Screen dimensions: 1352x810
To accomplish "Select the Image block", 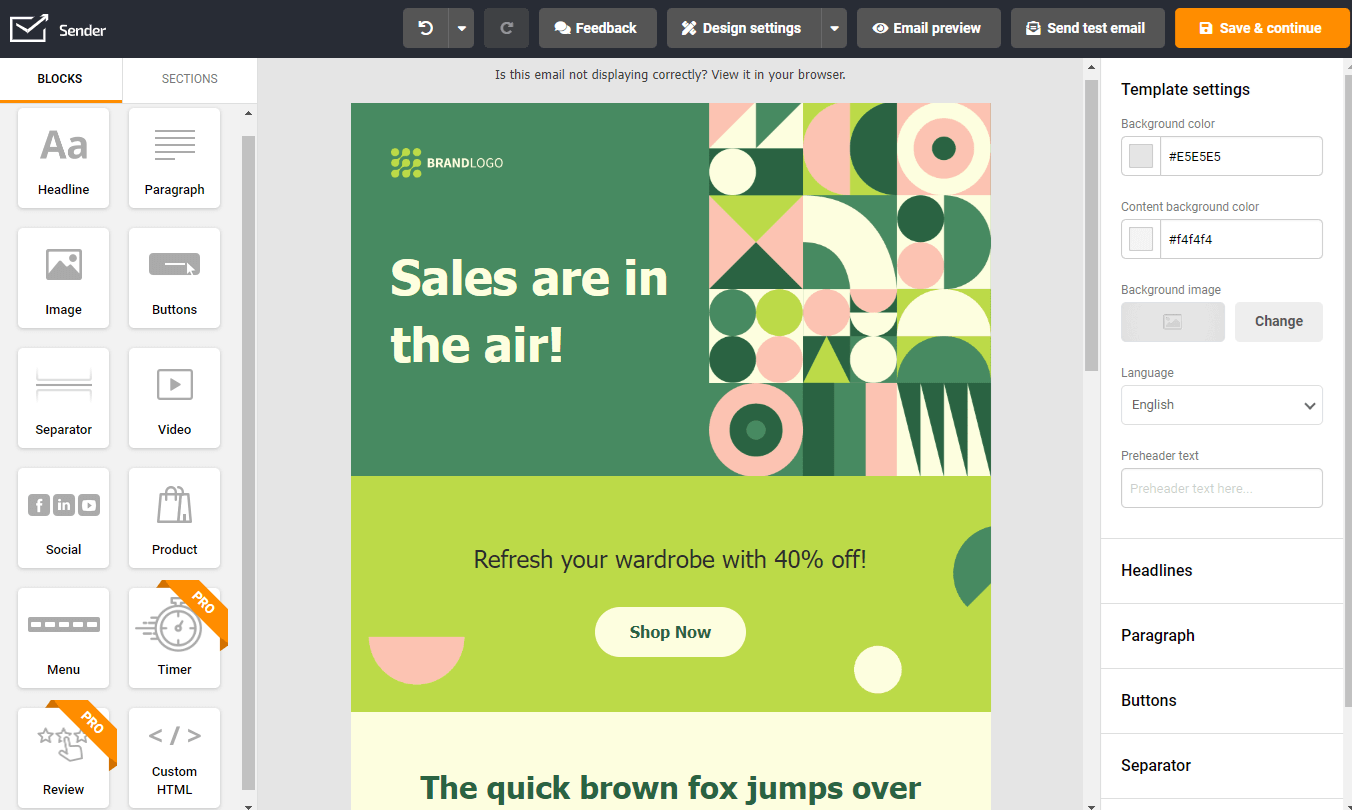I will pos(63,278).
